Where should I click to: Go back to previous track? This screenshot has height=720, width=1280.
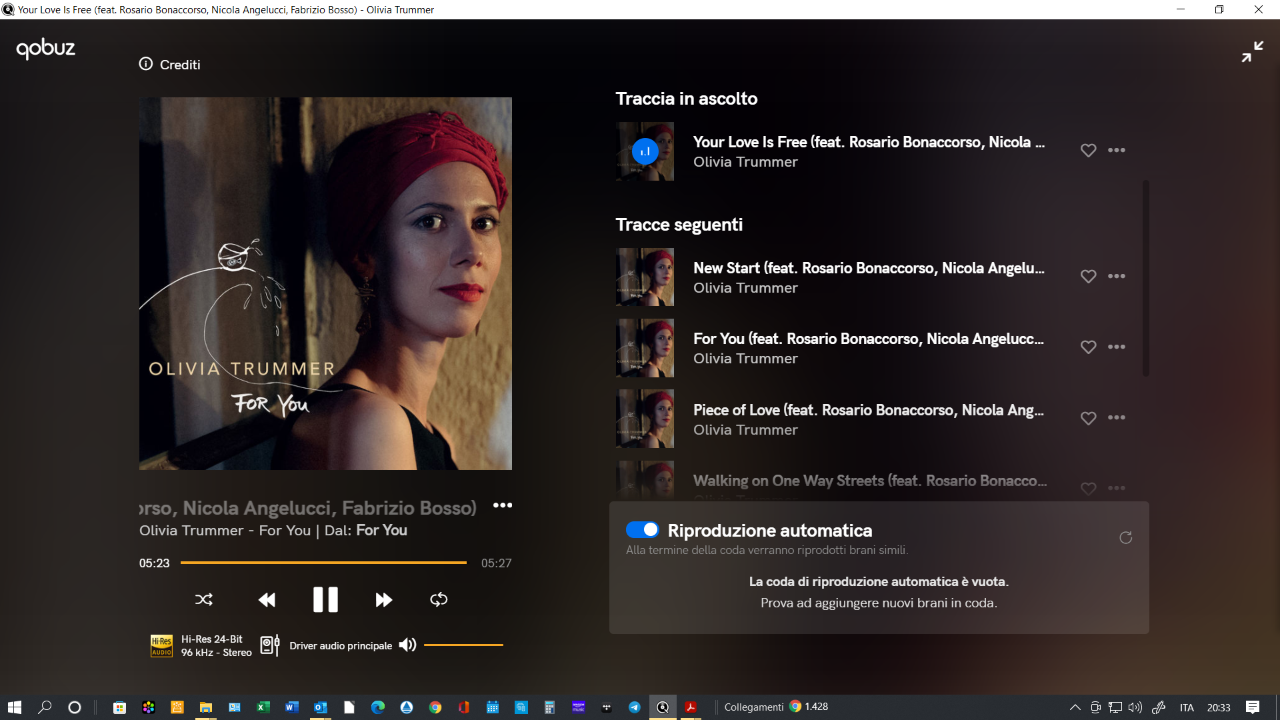[267, 600]
